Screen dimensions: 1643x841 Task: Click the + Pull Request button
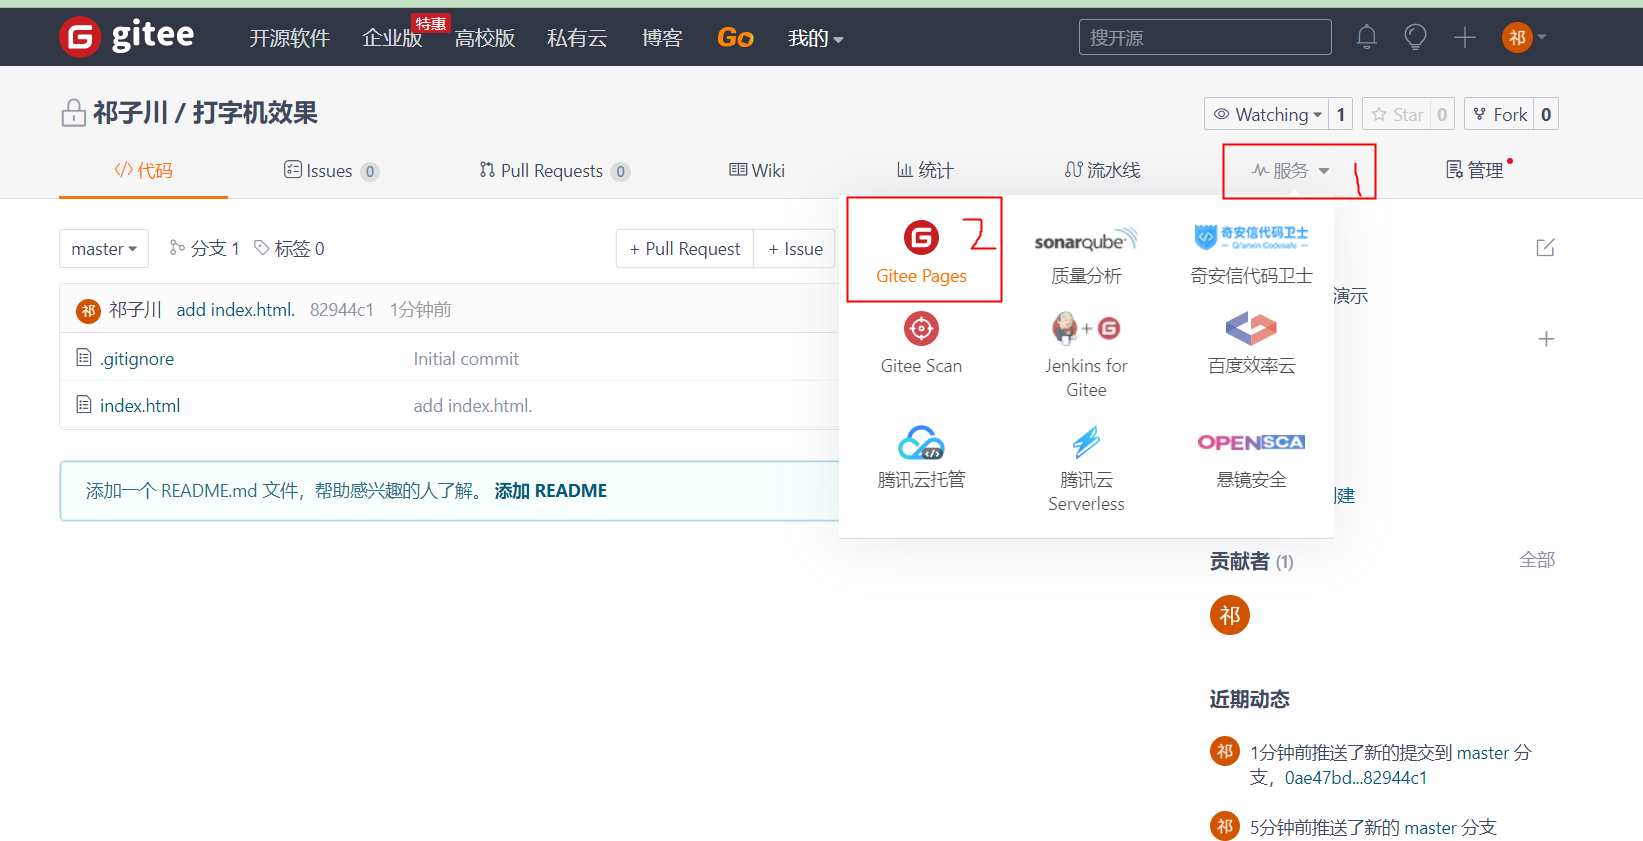[685, 248]
